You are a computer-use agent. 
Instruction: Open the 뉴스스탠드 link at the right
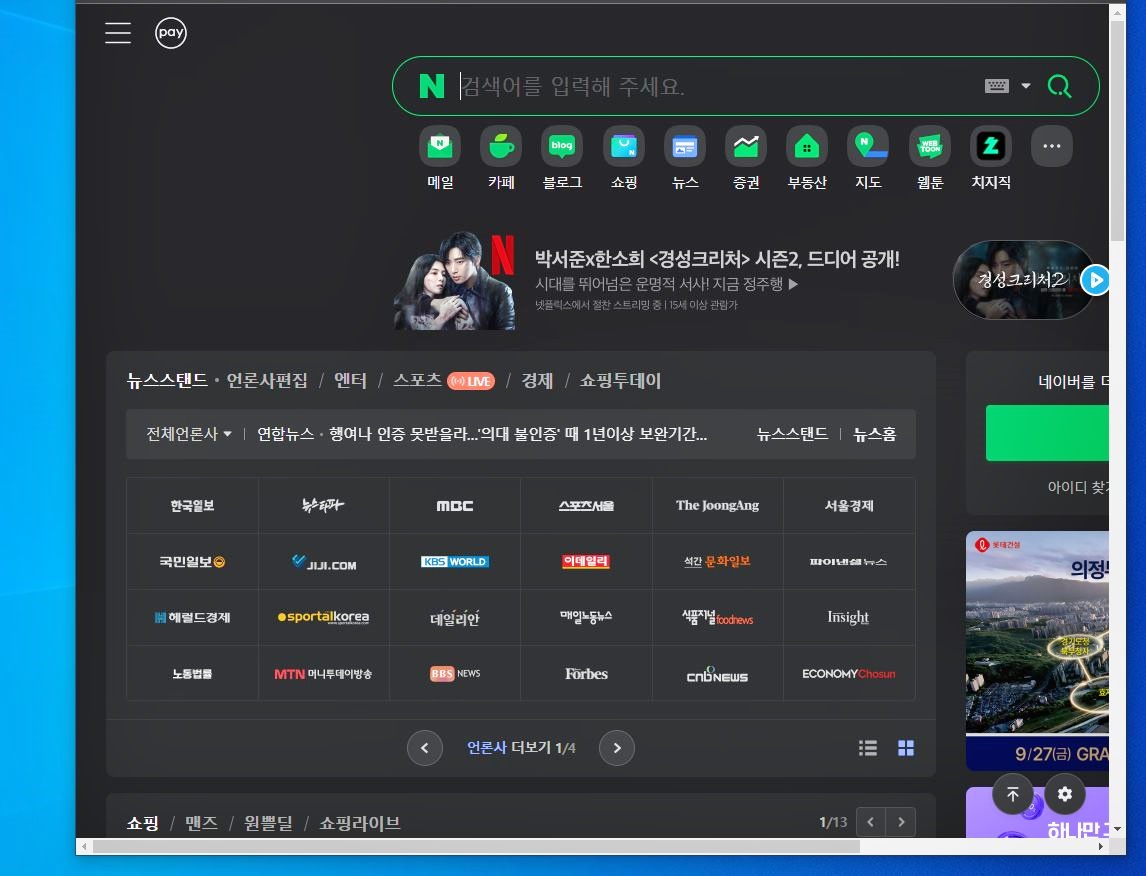793,434
